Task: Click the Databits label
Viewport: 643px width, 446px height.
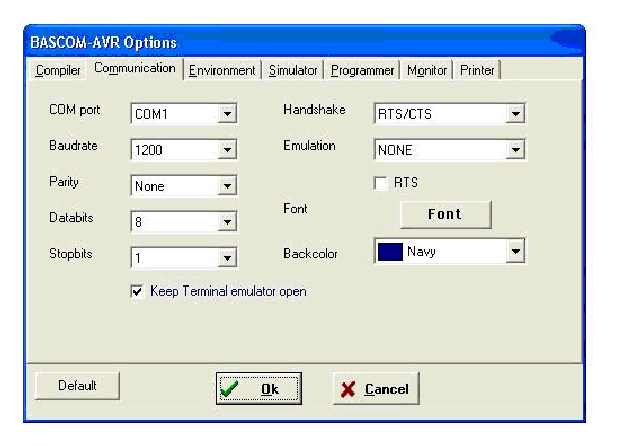Action: tap(71, 217)
